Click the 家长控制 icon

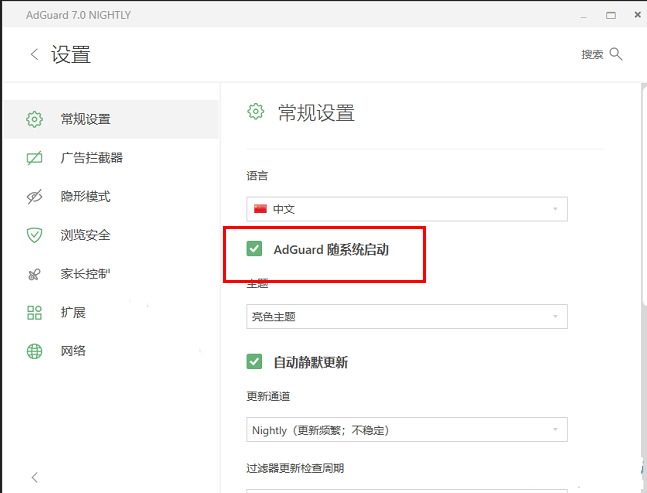coord(34,274)
